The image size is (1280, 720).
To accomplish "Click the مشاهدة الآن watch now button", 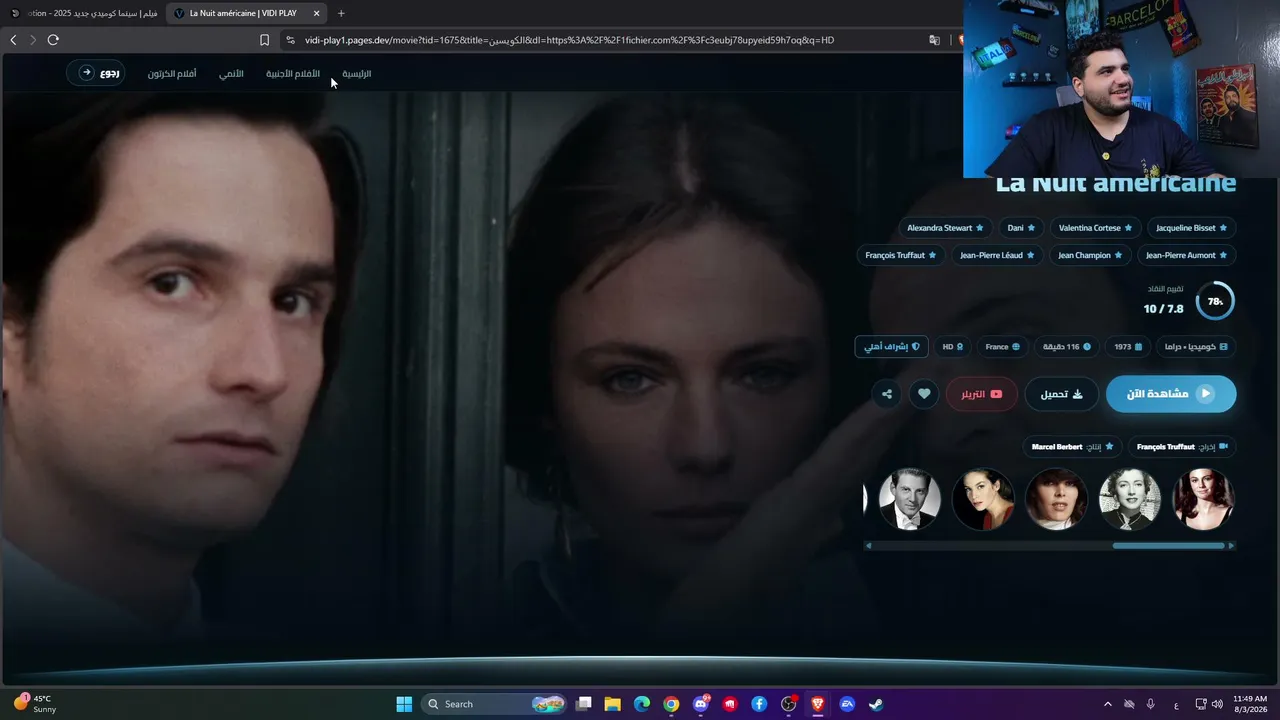I will point(1171,394).
